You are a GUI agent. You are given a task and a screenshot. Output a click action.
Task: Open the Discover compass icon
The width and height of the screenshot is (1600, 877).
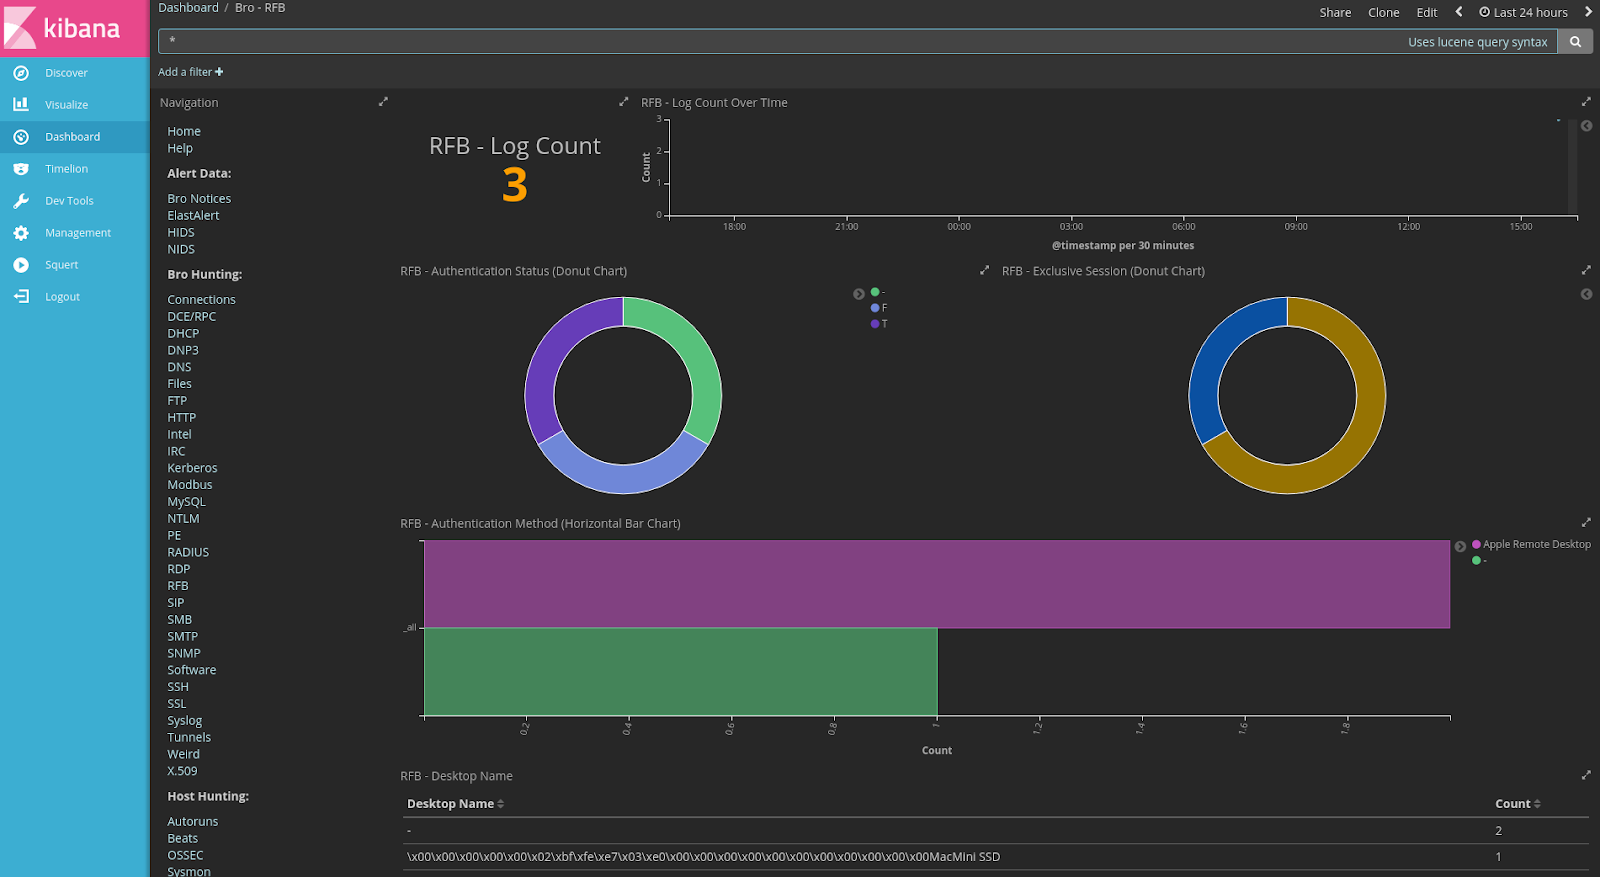point(21,73)
